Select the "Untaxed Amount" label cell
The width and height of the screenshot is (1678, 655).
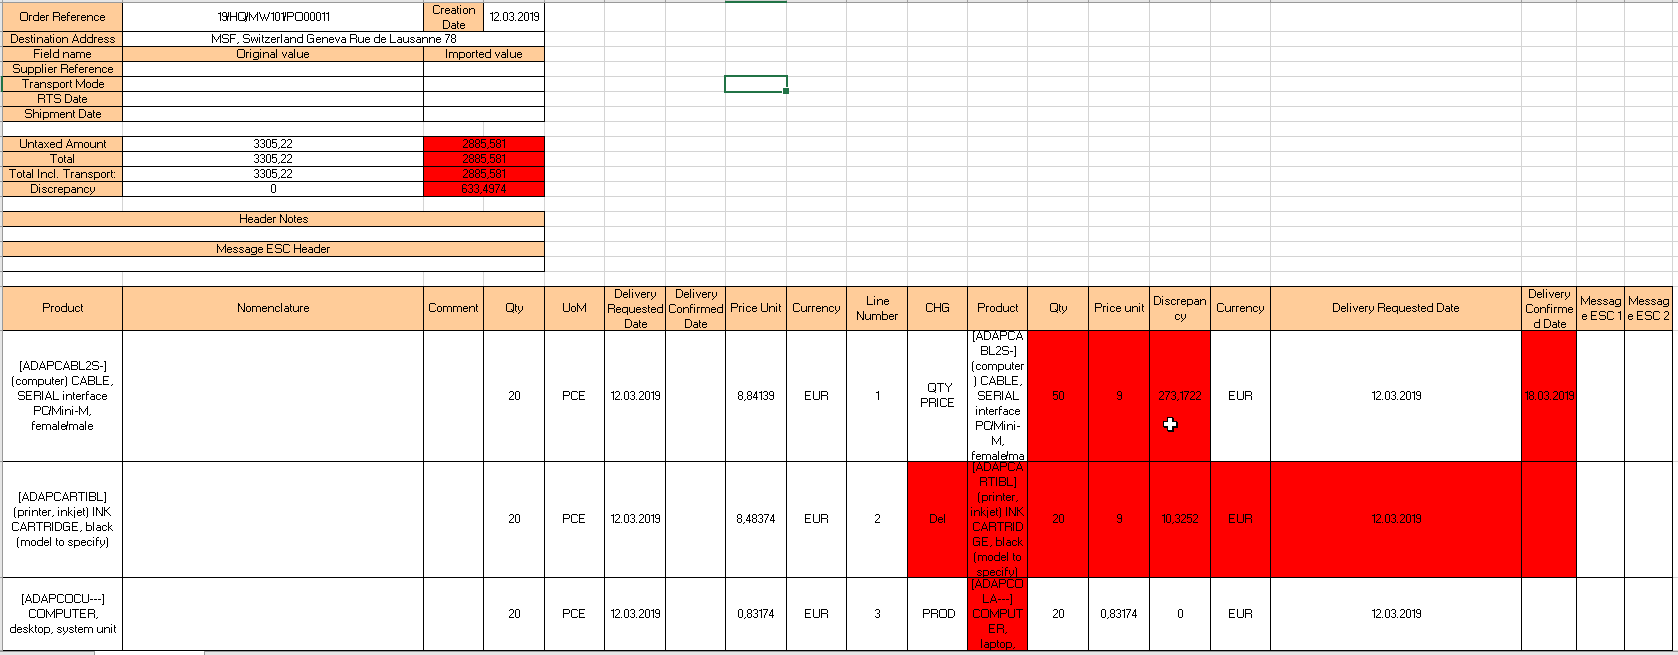click(x=62, y=144)
